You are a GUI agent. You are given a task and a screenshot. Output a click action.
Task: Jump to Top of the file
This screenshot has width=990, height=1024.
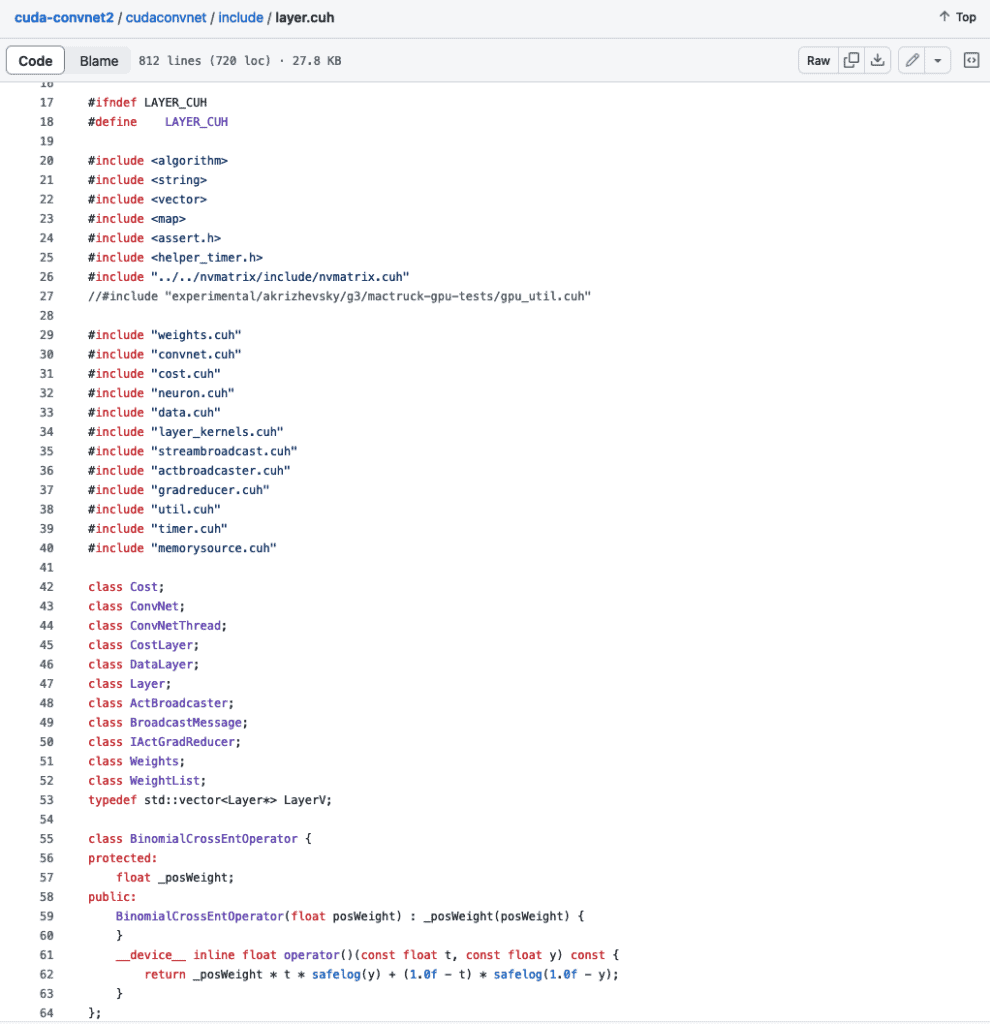(x=957, y=17)
